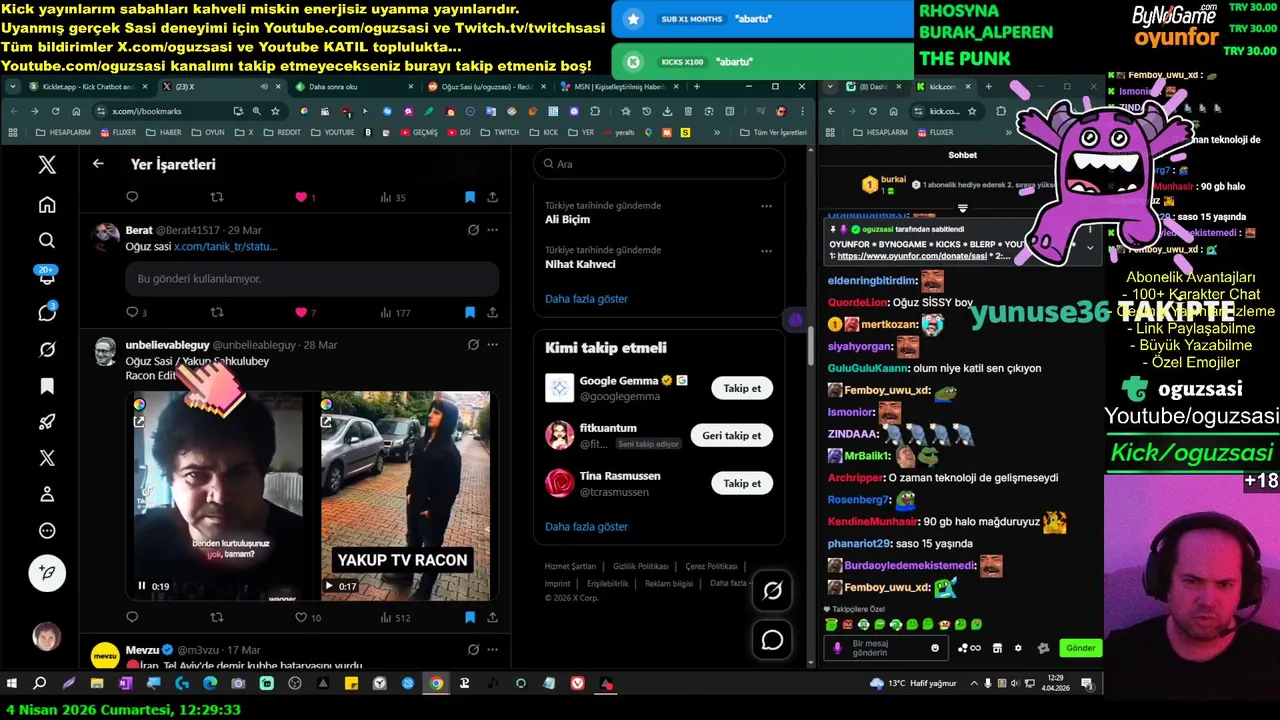The image size is (1280, 720).
Task: Click the Ara search field on X
Action: click(x=659, y=164)
